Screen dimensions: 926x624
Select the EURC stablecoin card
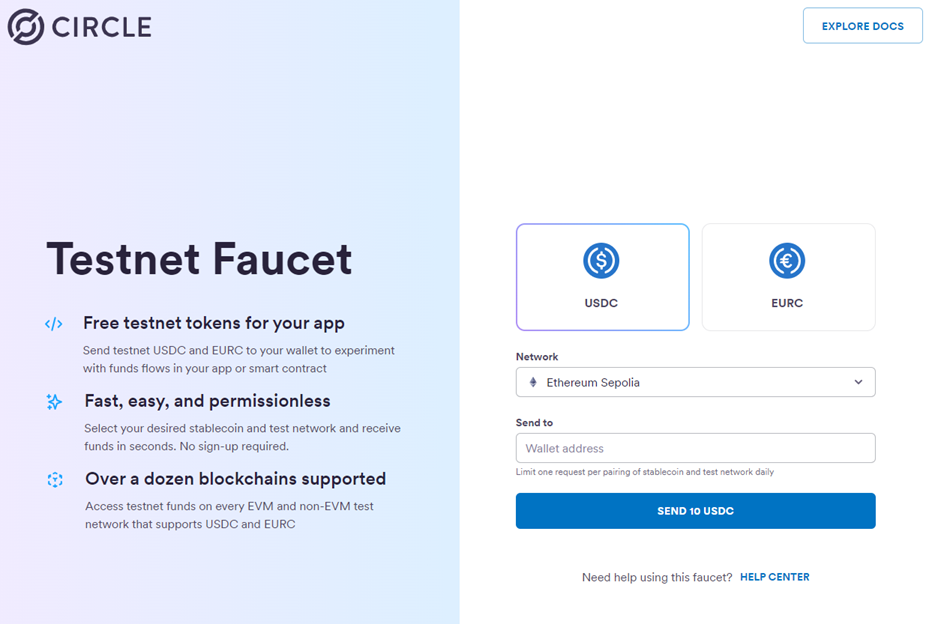click(x=788, y=277)
